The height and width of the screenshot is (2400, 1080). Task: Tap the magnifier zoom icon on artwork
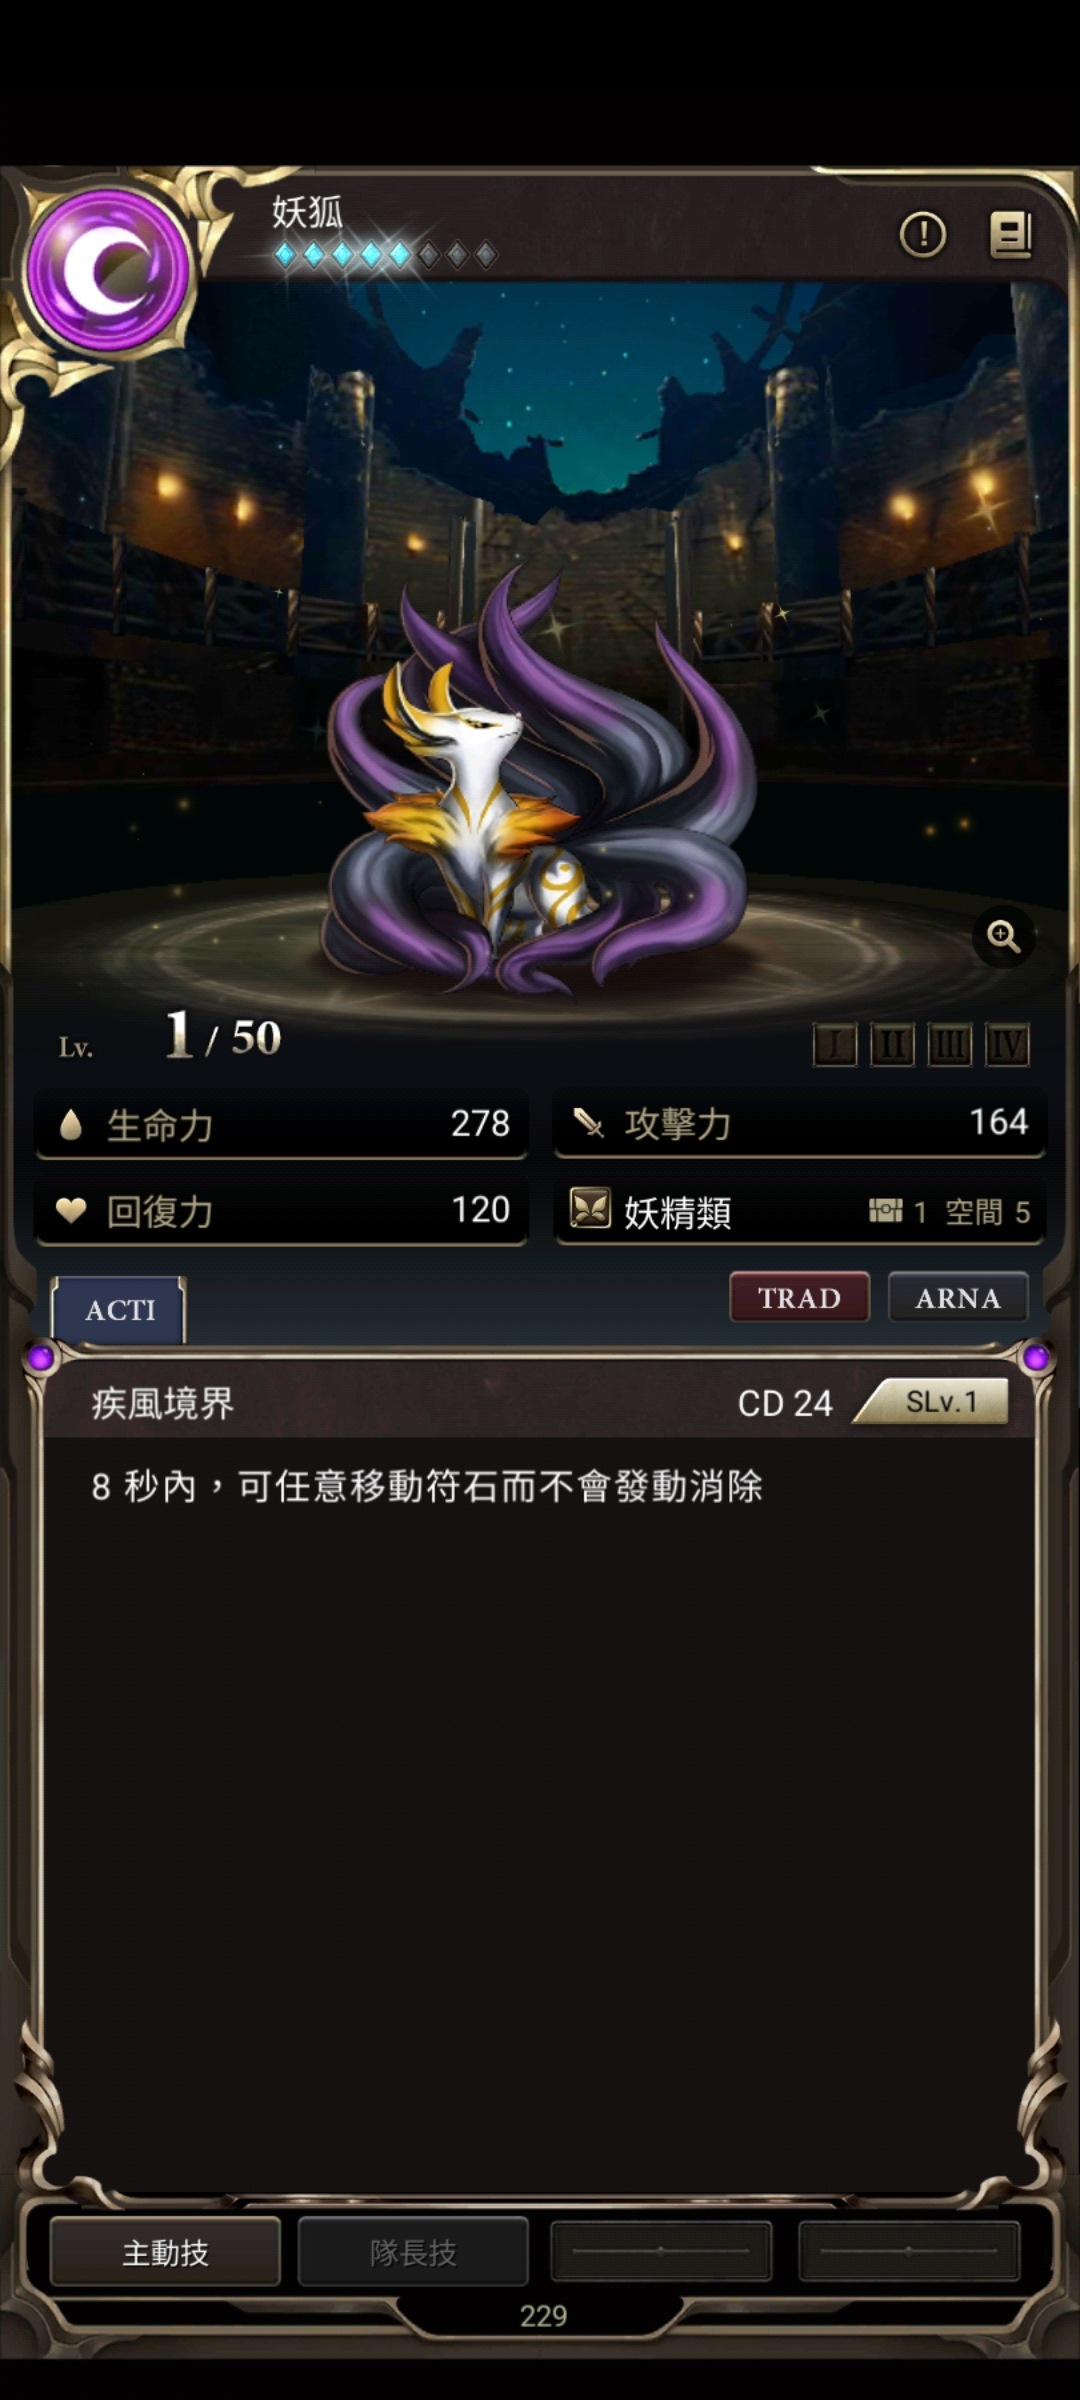(x=1003, y=937)
